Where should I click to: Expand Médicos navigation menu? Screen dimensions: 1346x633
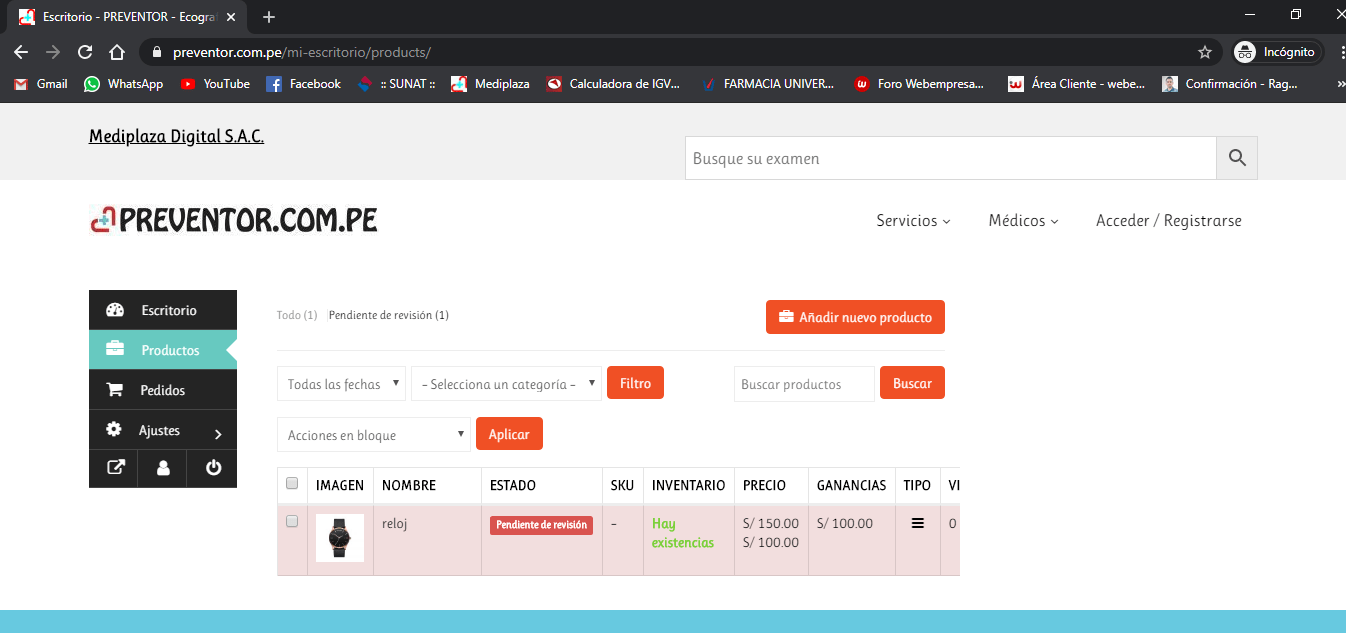1023,221
